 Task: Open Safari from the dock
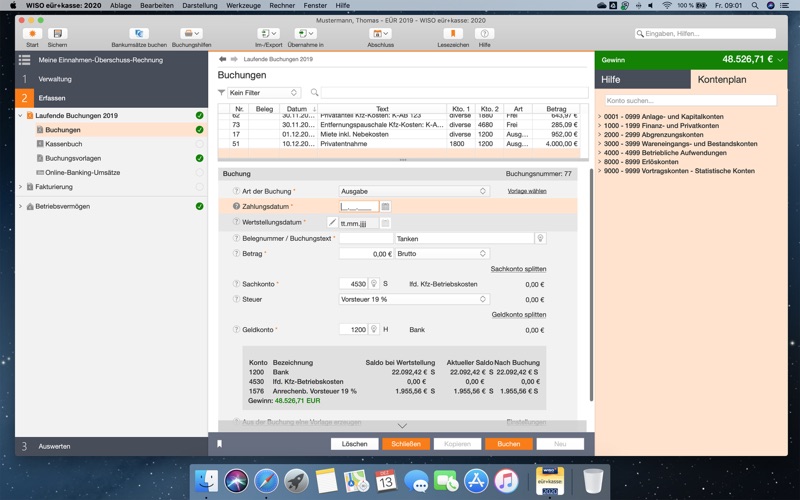click(266, 481)
